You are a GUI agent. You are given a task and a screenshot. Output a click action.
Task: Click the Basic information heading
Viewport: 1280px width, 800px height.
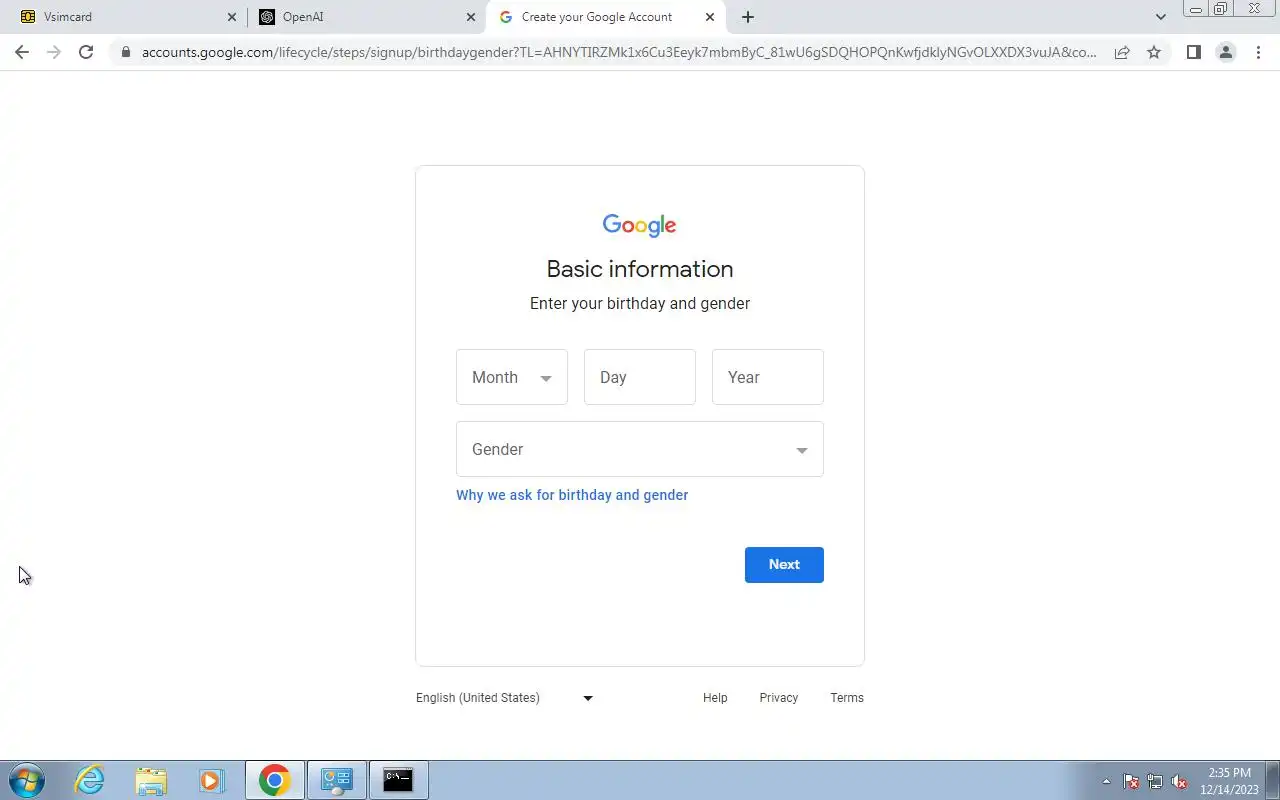coord(640,269)
